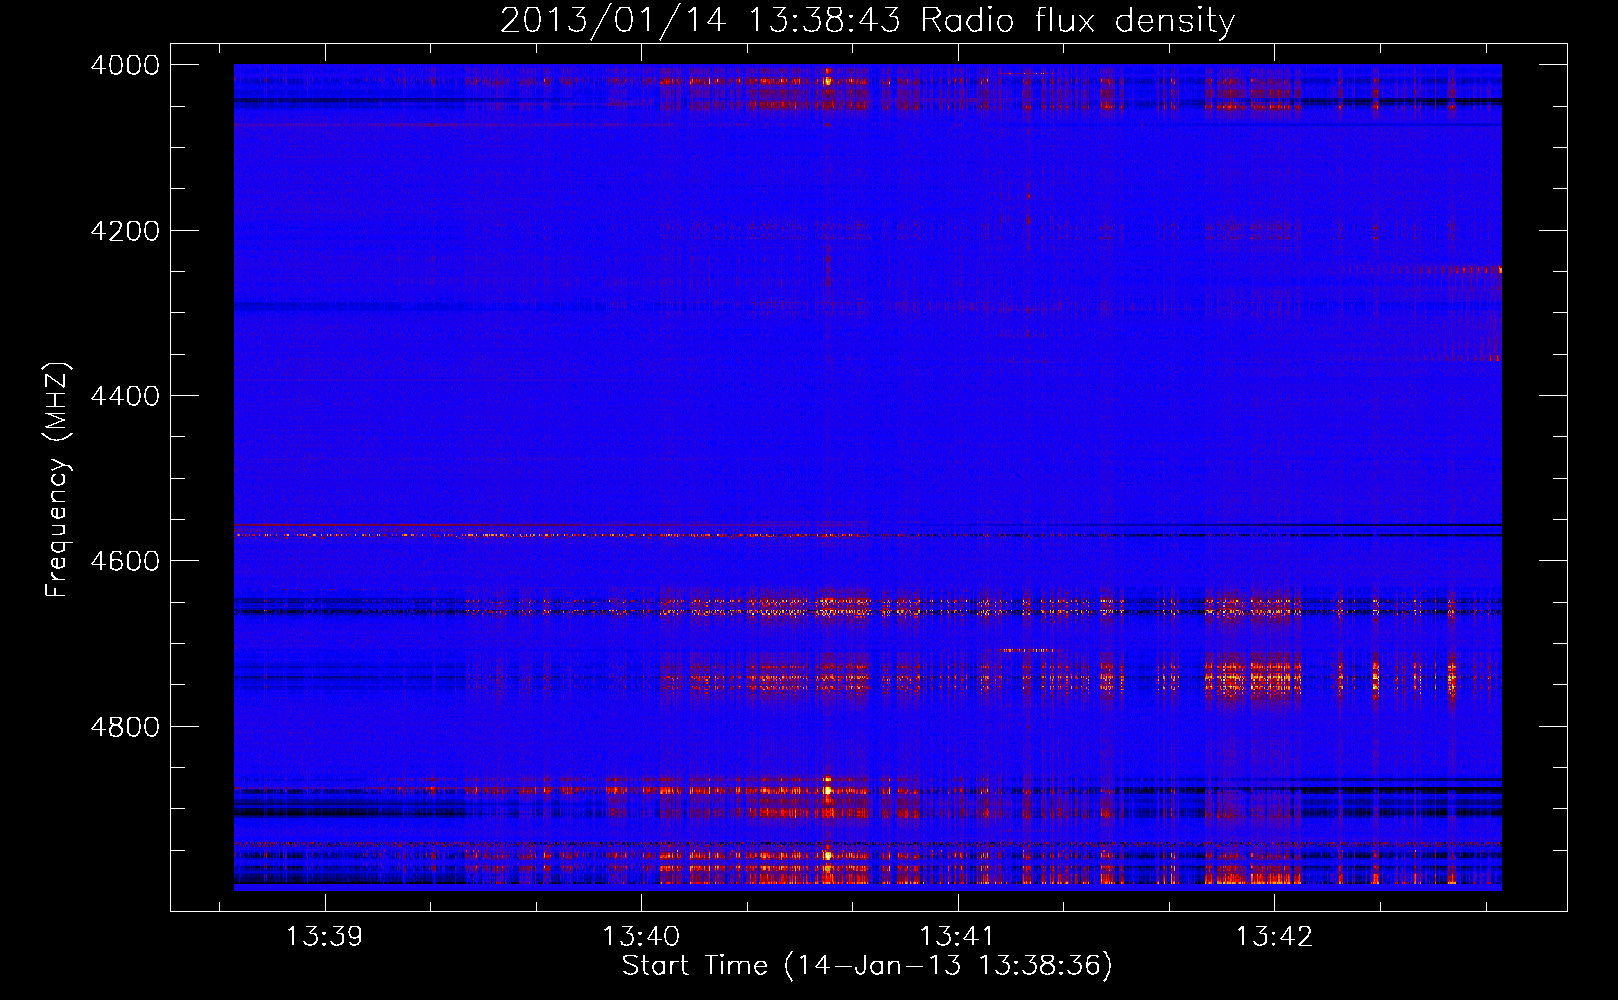The width and height of the screenshot is (1618, 1000).
Task: Click the 'Start Time (14-Jan-13 13:38:36)' axis title
Action: point(867,966)
